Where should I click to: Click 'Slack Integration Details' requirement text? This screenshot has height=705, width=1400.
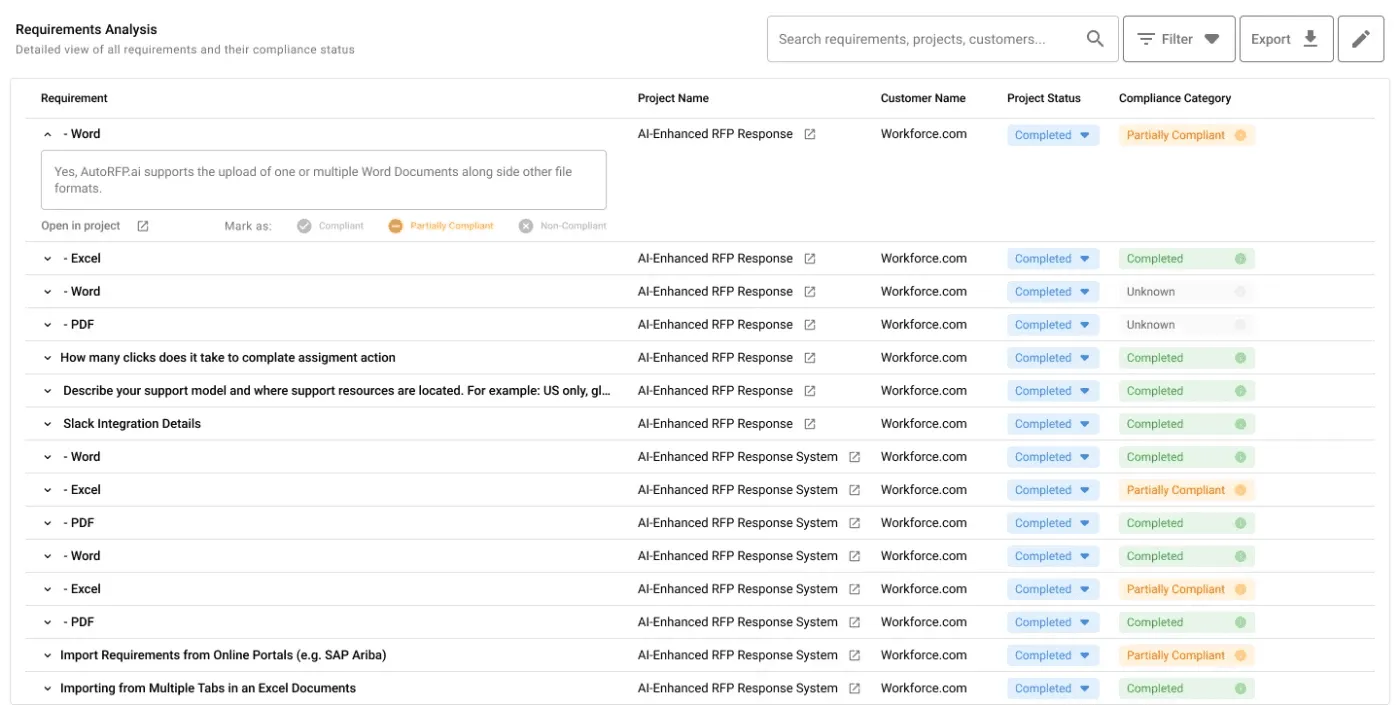[132, 424]
